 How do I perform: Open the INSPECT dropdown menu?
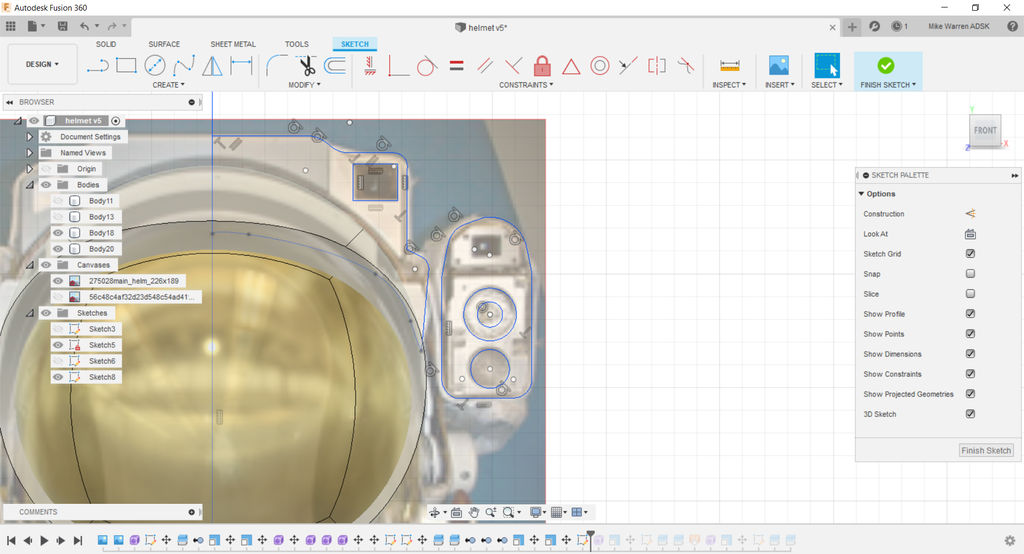click(729, 85)
